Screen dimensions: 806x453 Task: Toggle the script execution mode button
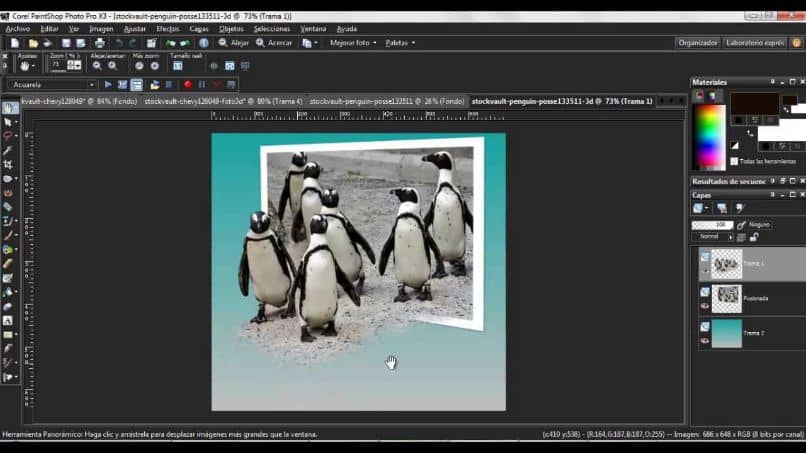[136, 85]
